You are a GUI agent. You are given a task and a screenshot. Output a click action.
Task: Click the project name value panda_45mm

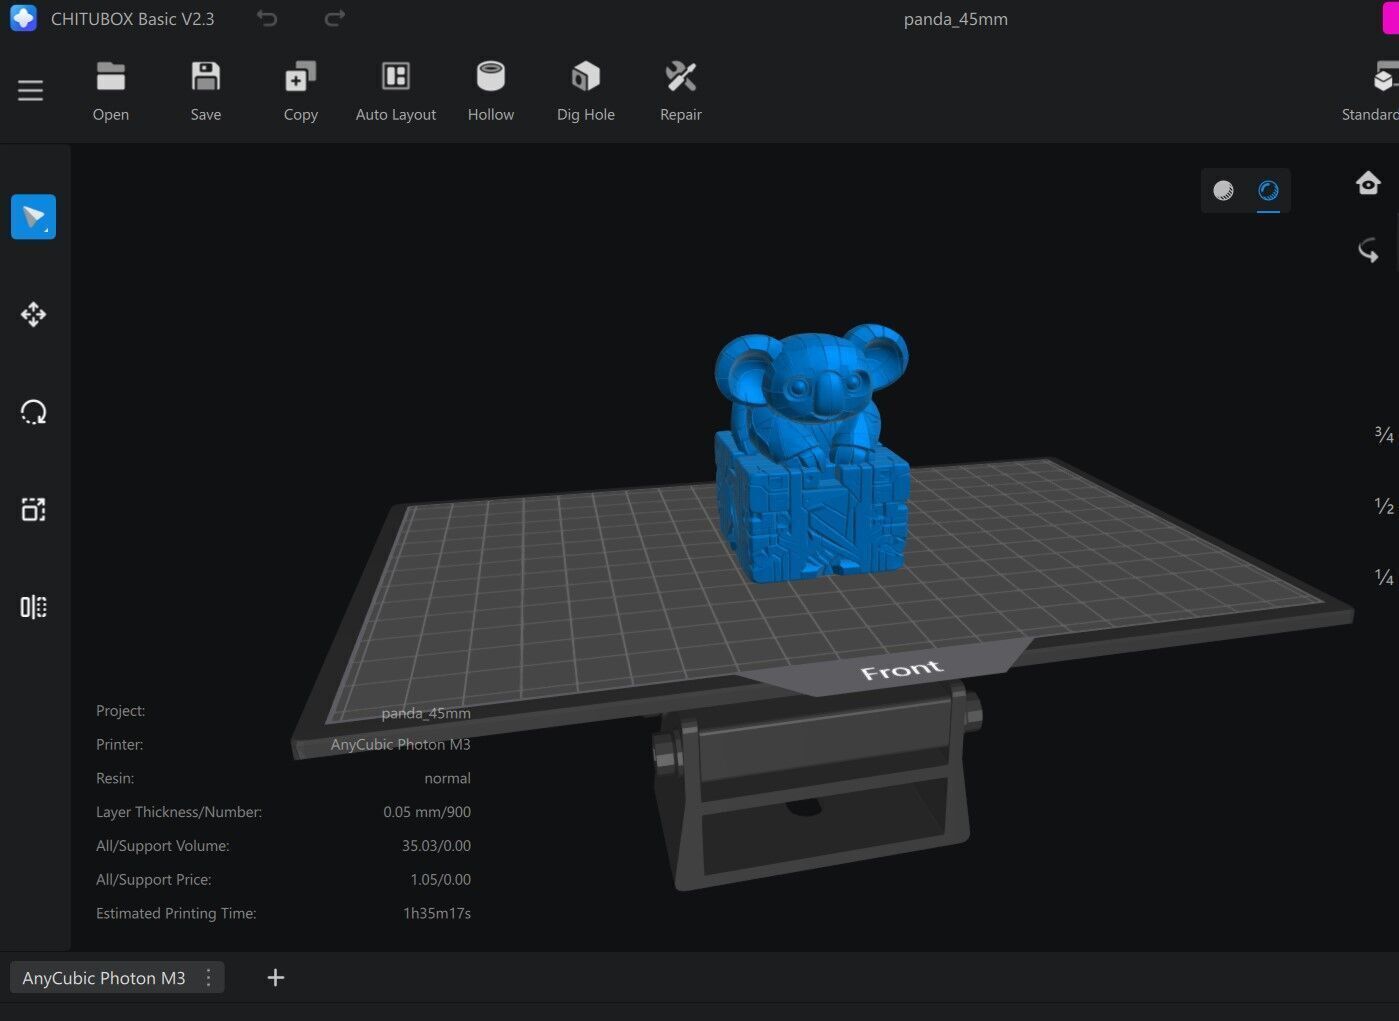coord(425,713)
